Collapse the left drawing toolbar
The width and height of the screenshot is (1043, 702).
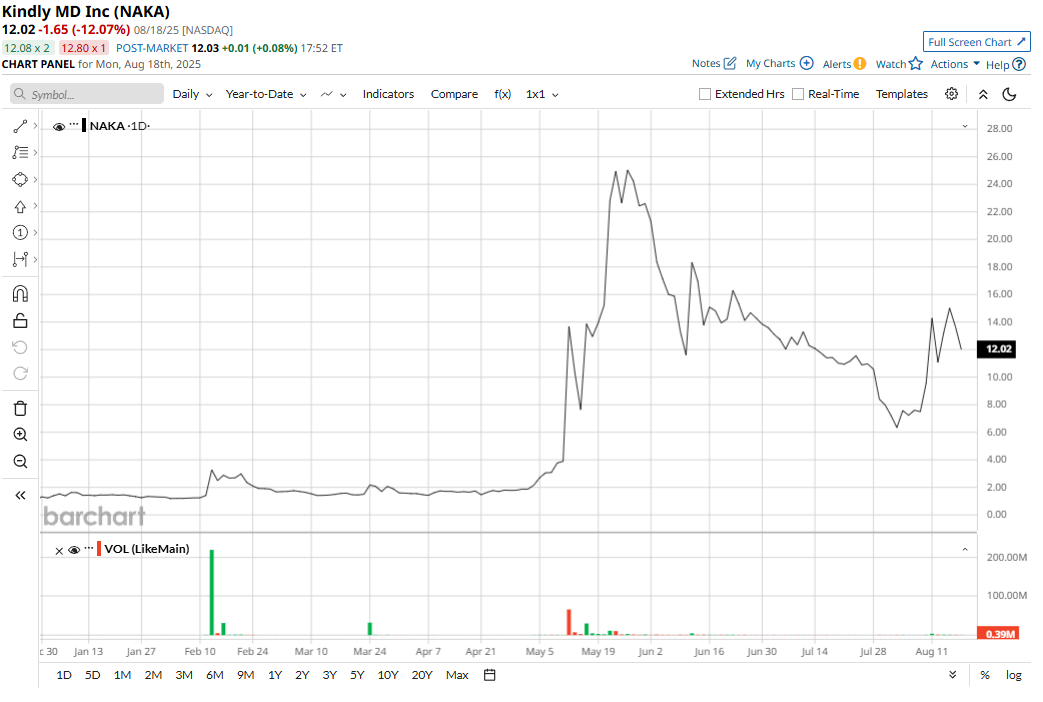pos(20,495)
